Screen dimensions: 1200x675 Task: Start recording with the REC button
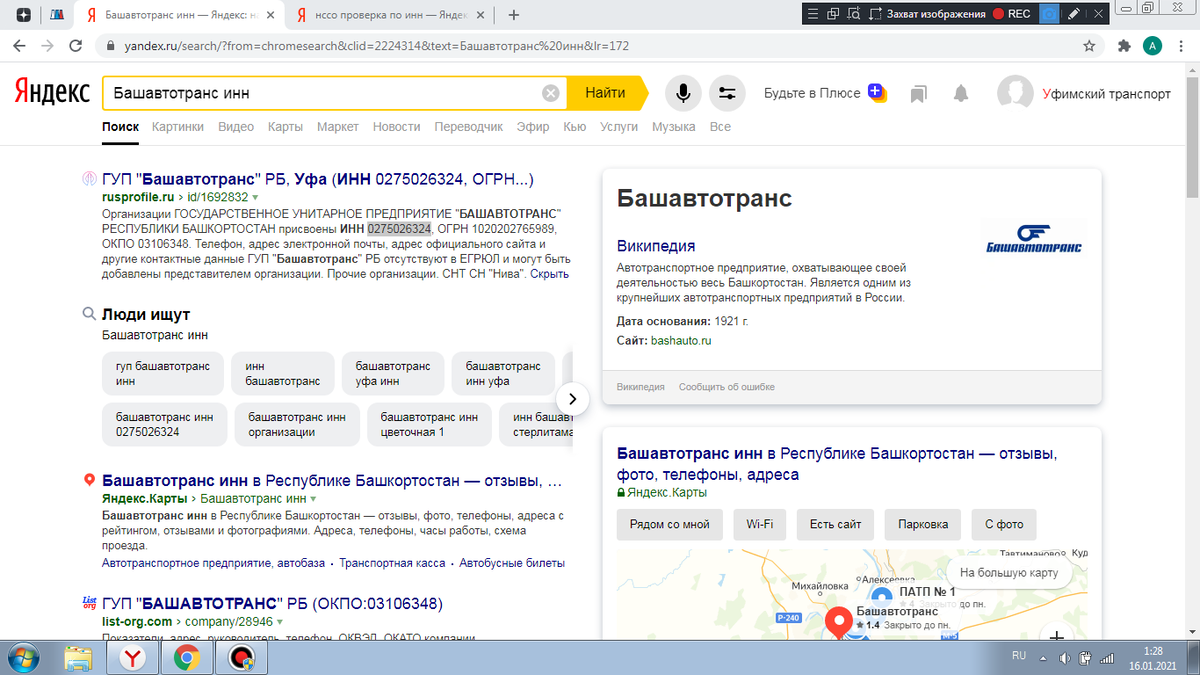[x=1011, y=14]
